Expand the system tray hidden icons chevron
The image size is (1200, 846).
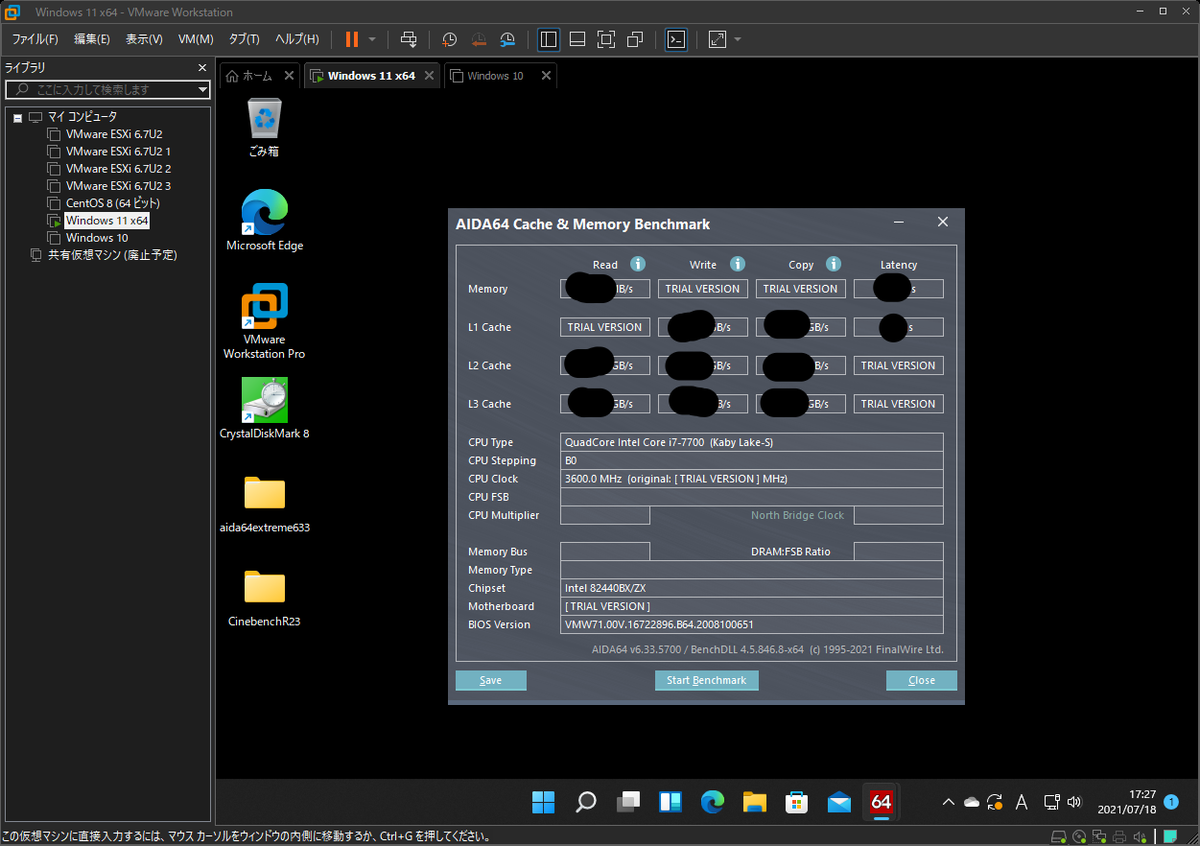pyautogui.click(x=948, y=802)
